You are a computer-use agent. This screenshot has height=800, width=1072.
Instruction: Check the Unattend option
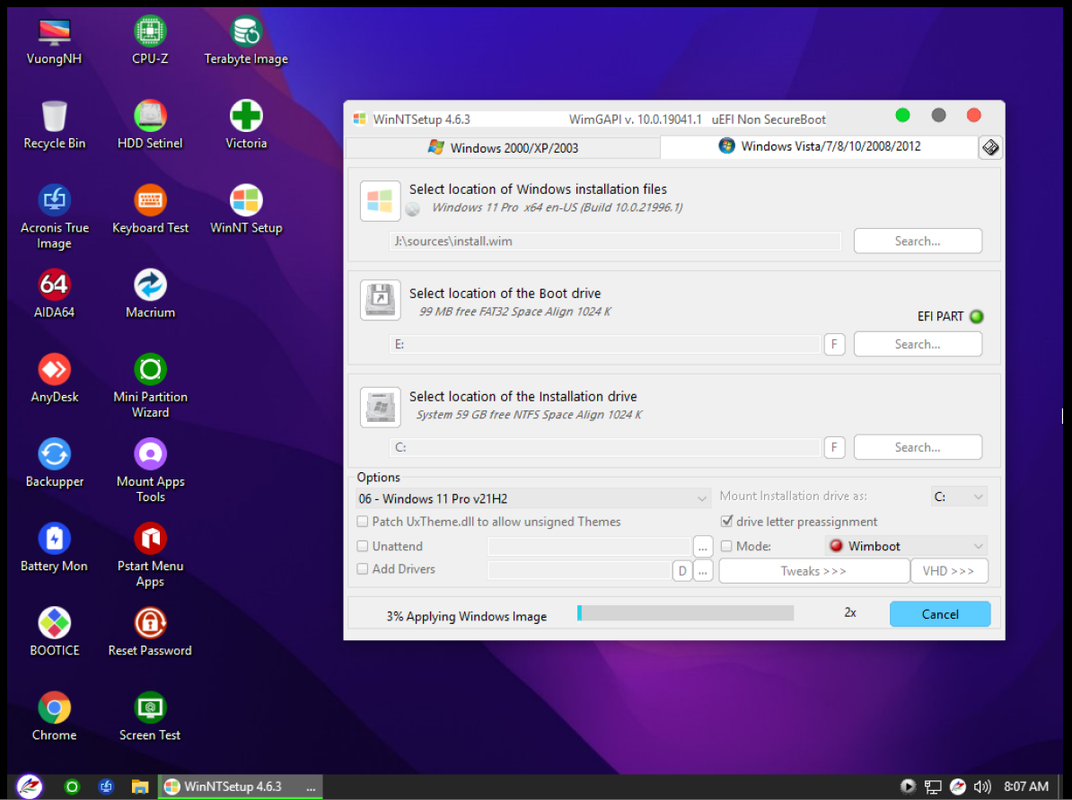(x=362, y=546)
